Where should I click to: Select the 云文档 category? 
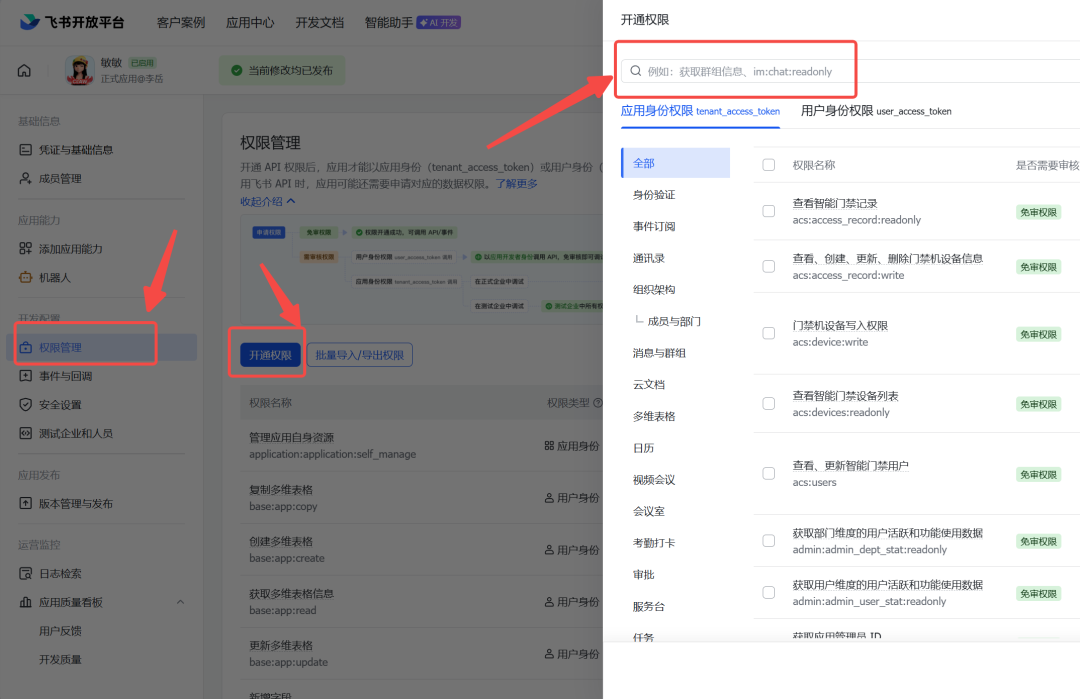(649, 385)
